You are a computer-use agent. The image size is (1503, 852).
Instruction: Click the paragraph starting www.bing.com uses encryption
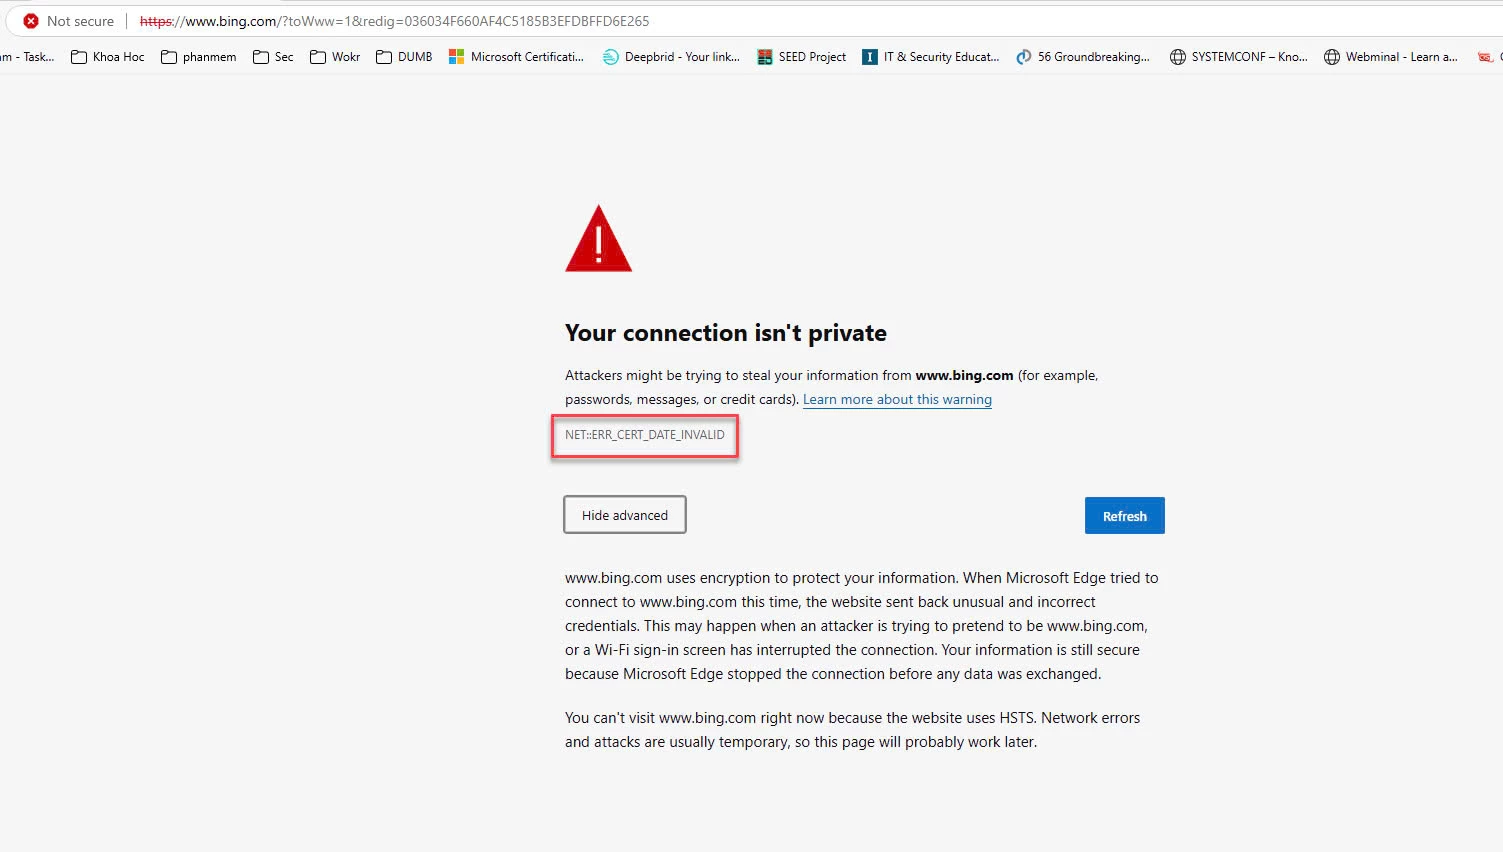862,626
